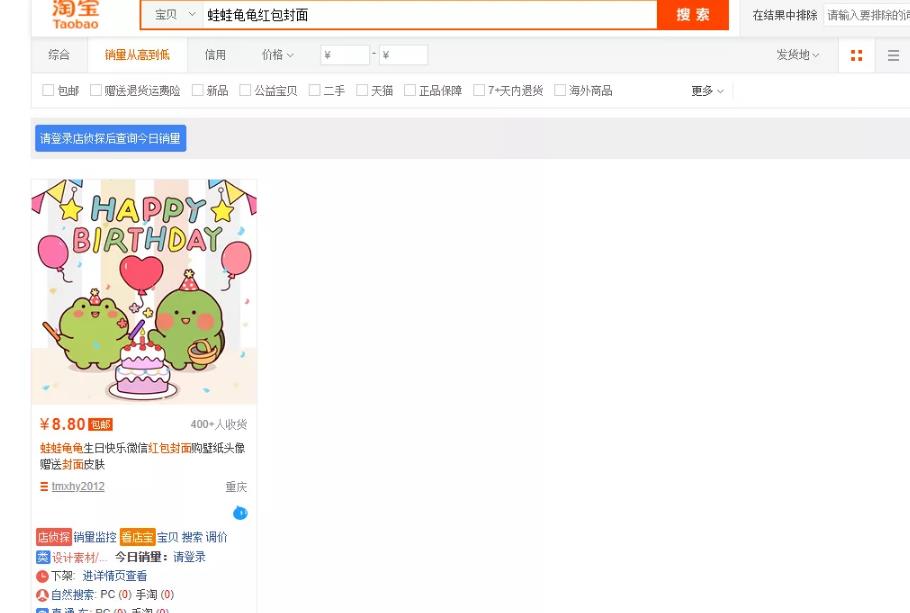The width and height of the screenshot is (910, 613).
Task: Click the red clock 下架 icon
Action: pos(42,576)
